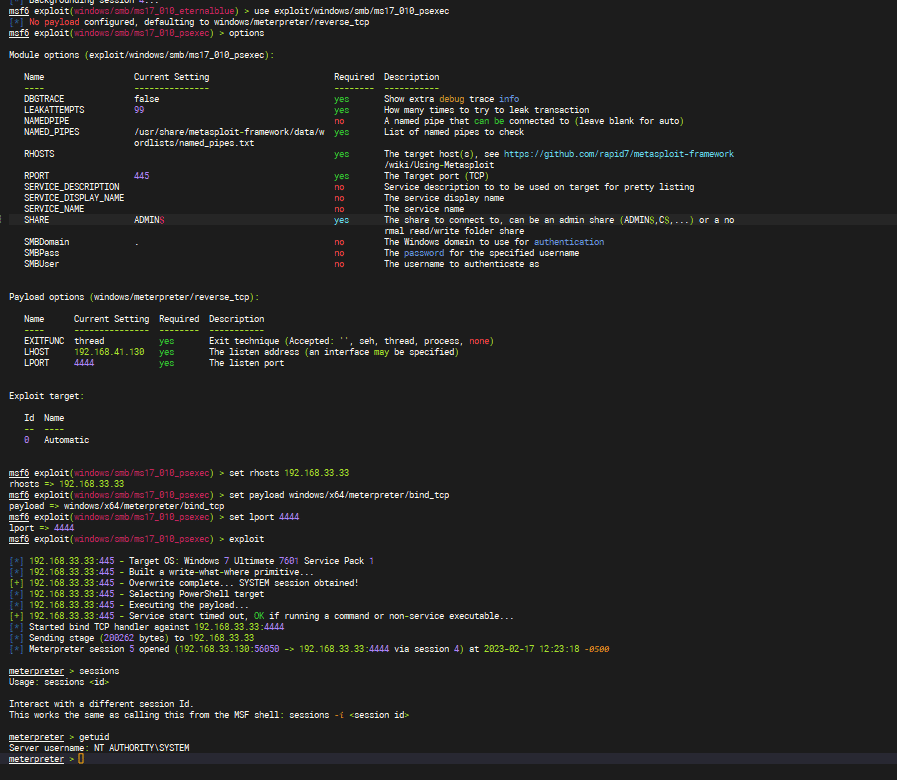Image resolution: width=897 pixels, height=780 pixels.
Task: Click the 'Current Setting' column header in Module options
Action: 172,77
